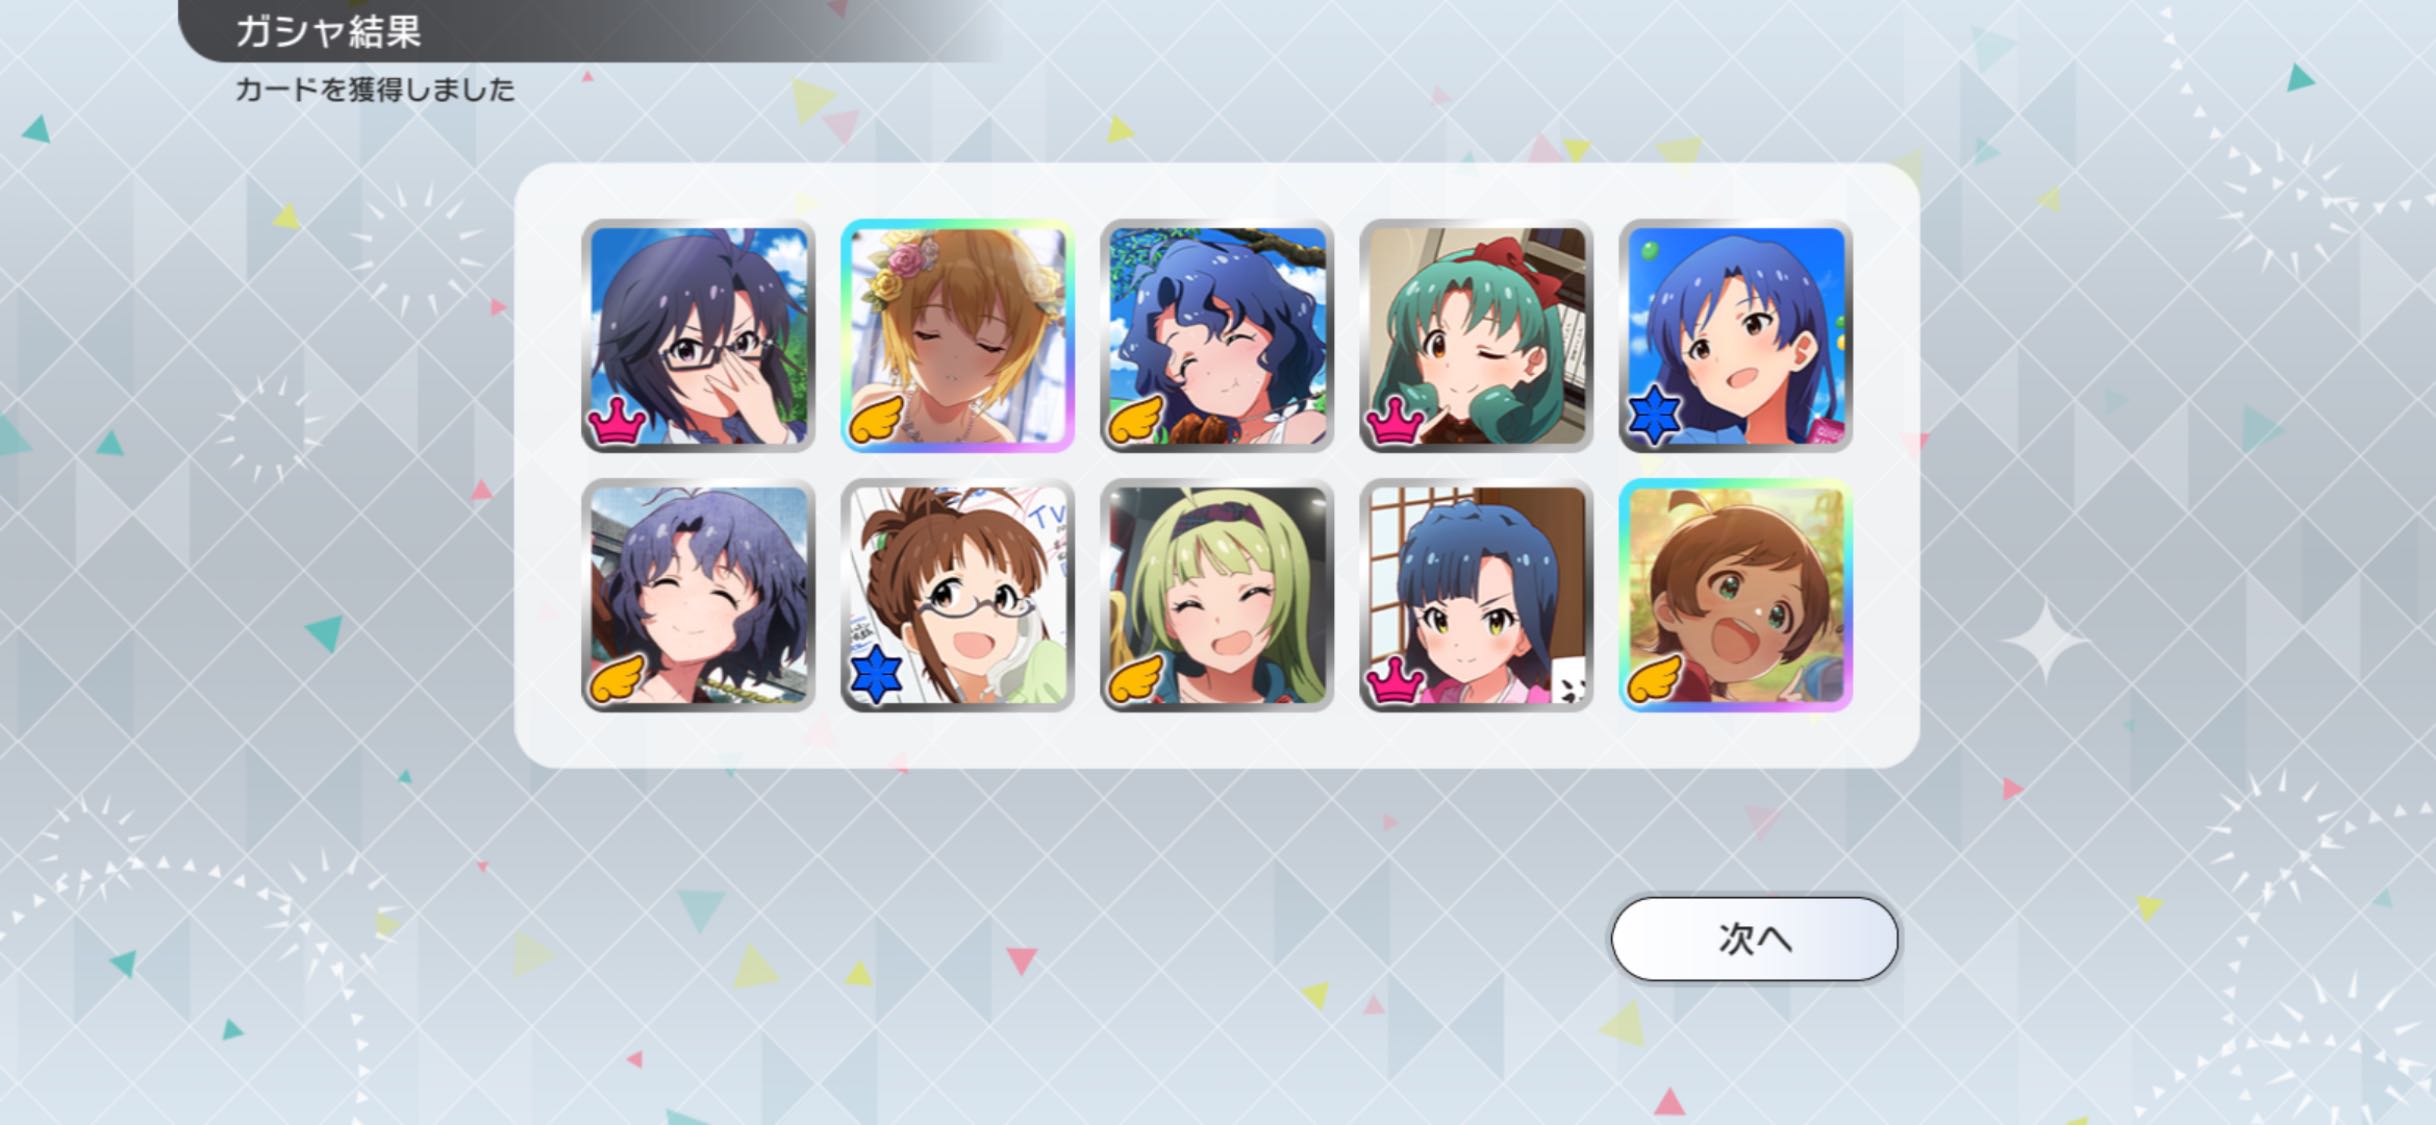The width and height of the screenshot is (2436, 1125).
Task: Open the laughing green-haired girl with headband card
Action: point(1217,595)
